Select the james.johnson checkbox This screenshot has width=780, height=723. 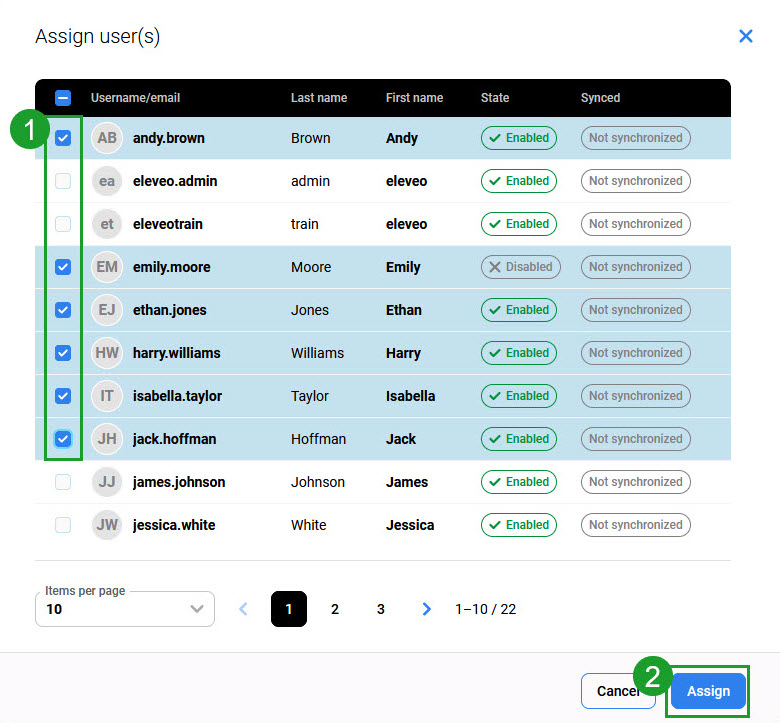63,482
